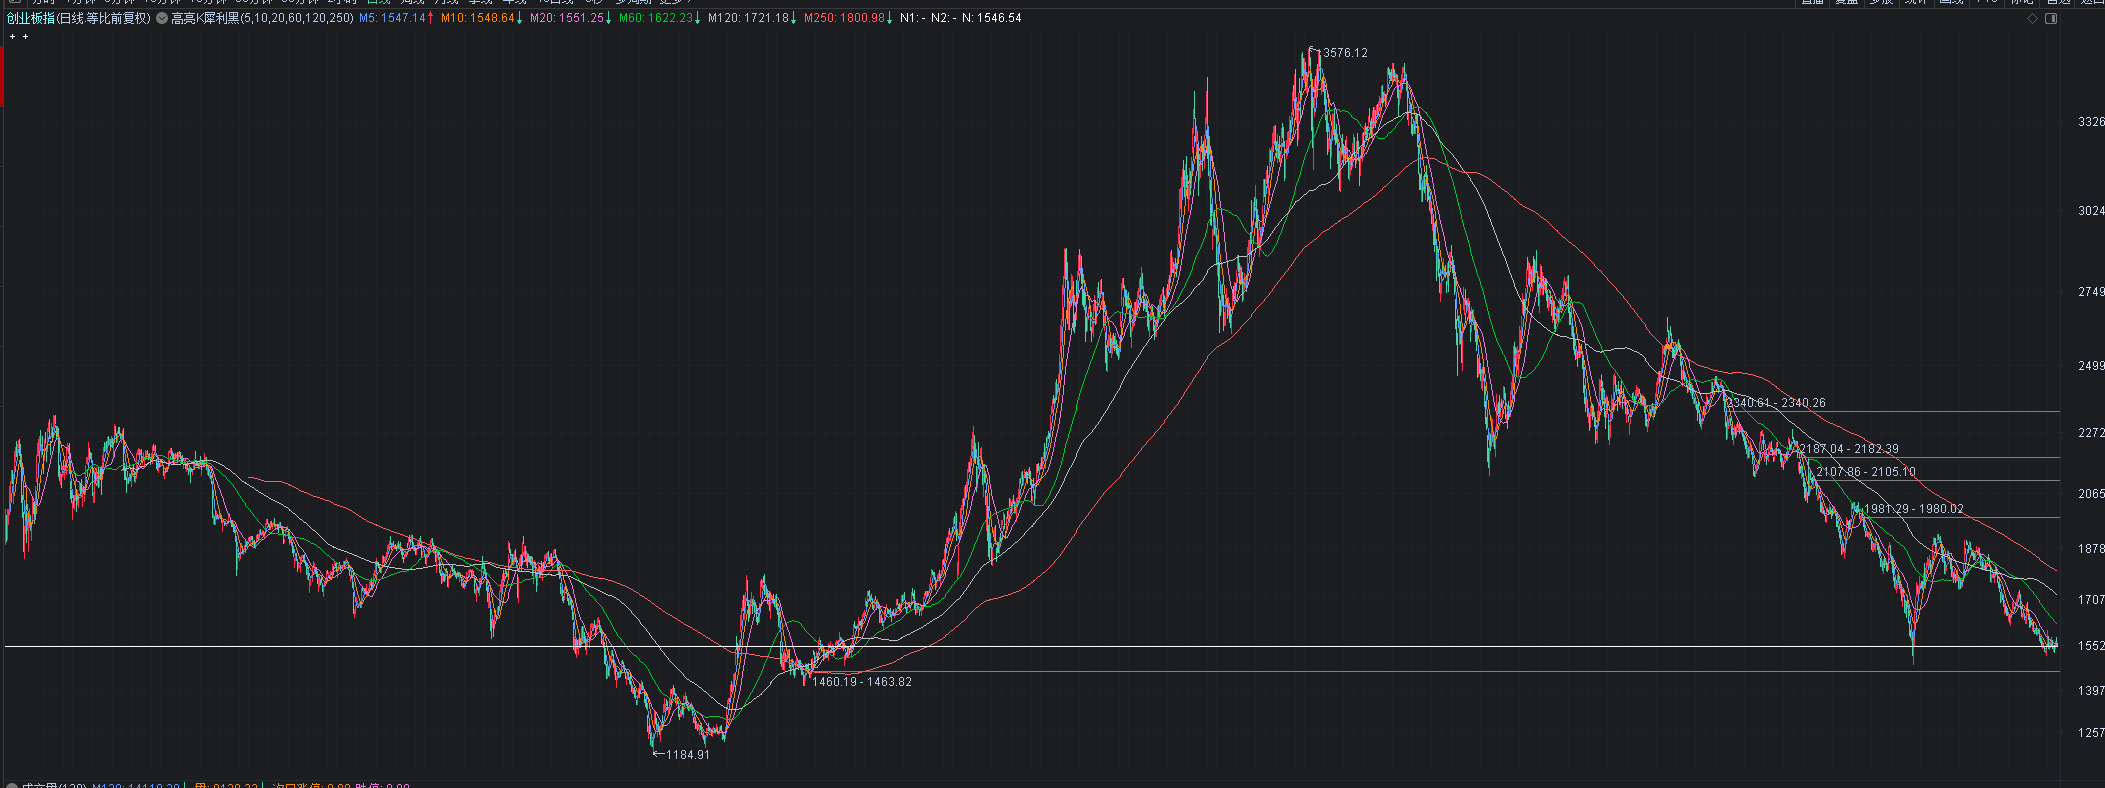The width and height of the screenshot is (2105, 788).
Task: Select the 1981.29 - 1980.02 level annotation
Action: pyautogui.click(x=1913, y=509)
